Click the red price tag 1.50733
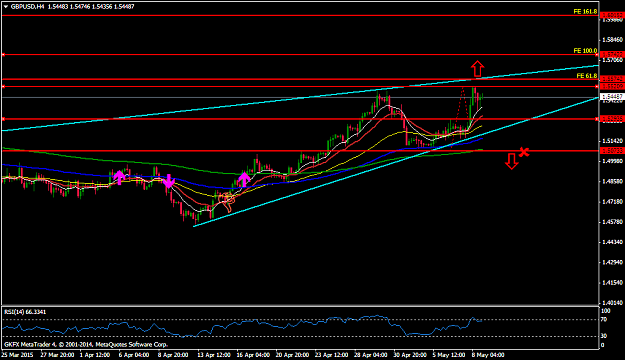The image size is (625, 360). point(612,151)
